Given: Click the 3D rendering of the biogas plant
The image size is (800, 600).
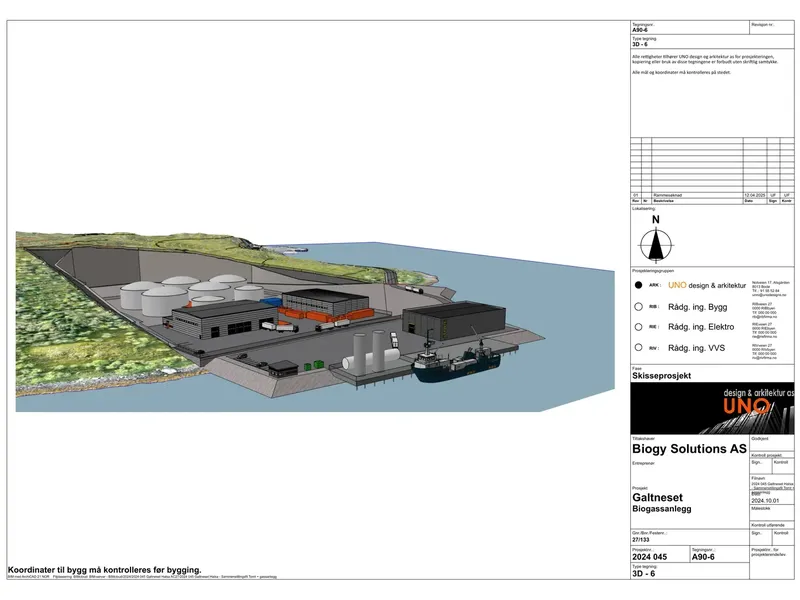Looking at the screenshot, I should 315,321.
